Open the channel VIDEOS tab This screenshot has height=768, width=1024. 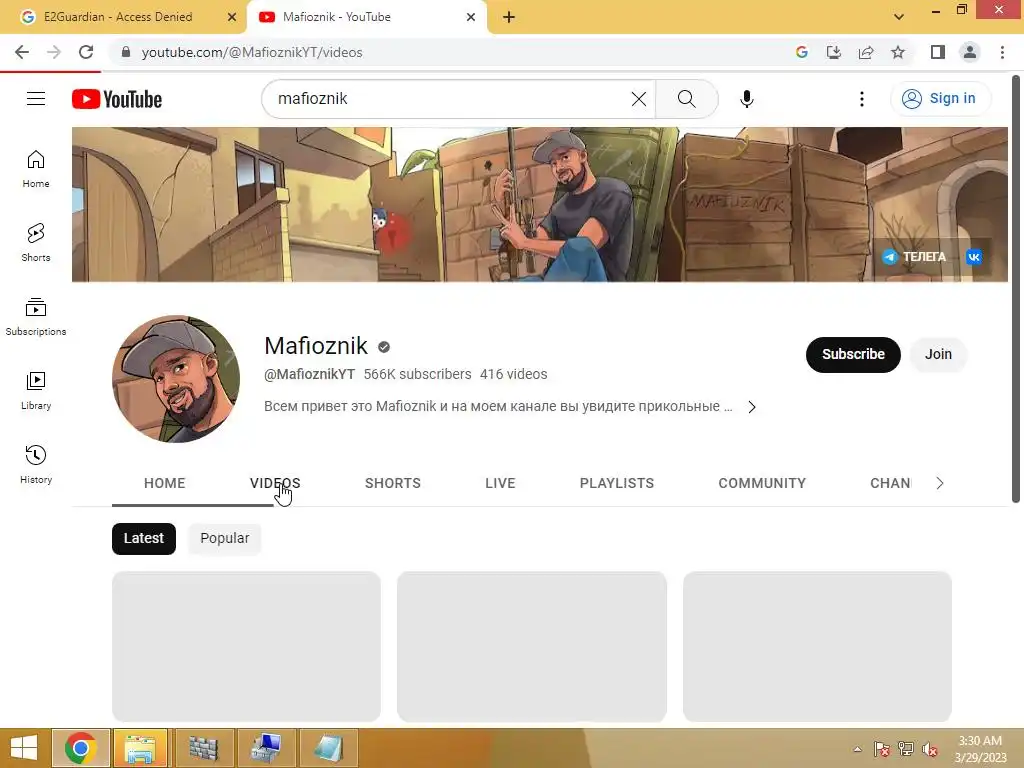(x=275, y=483)
